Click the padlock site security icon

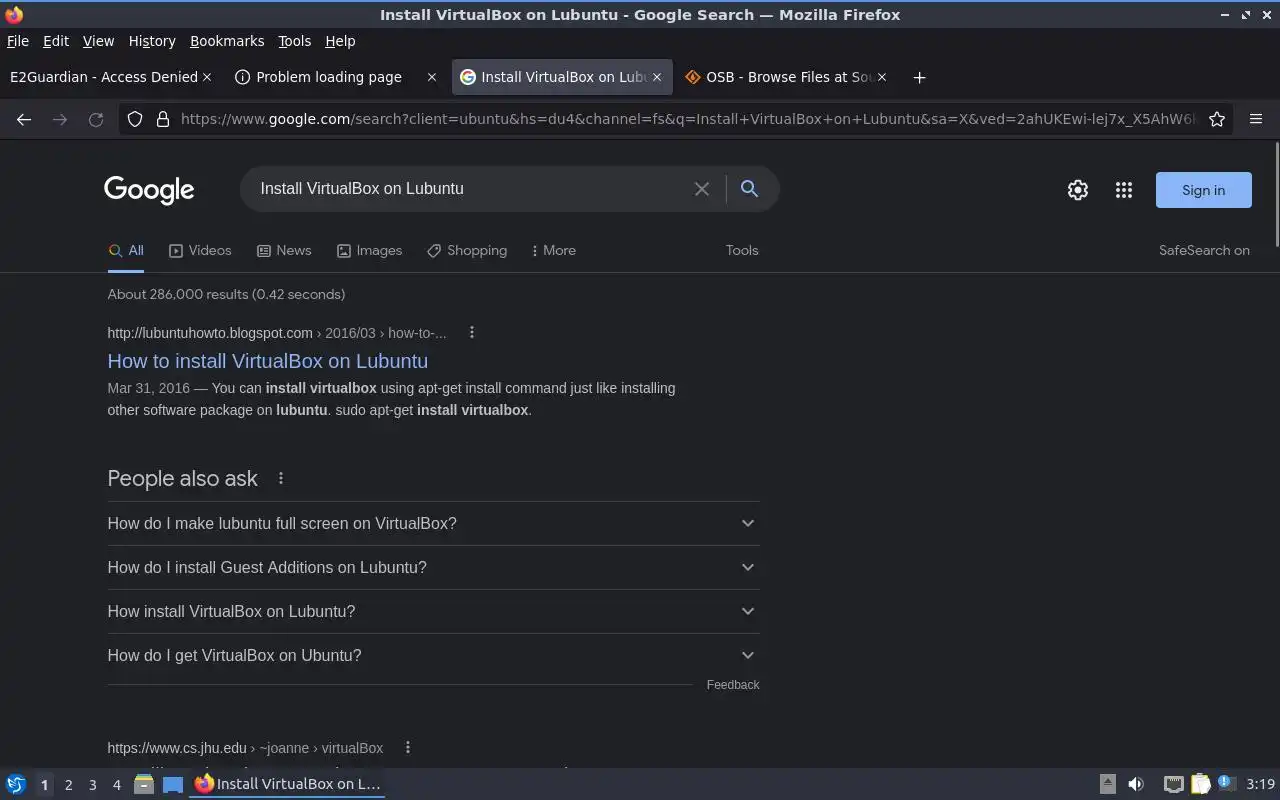(163, 119)
